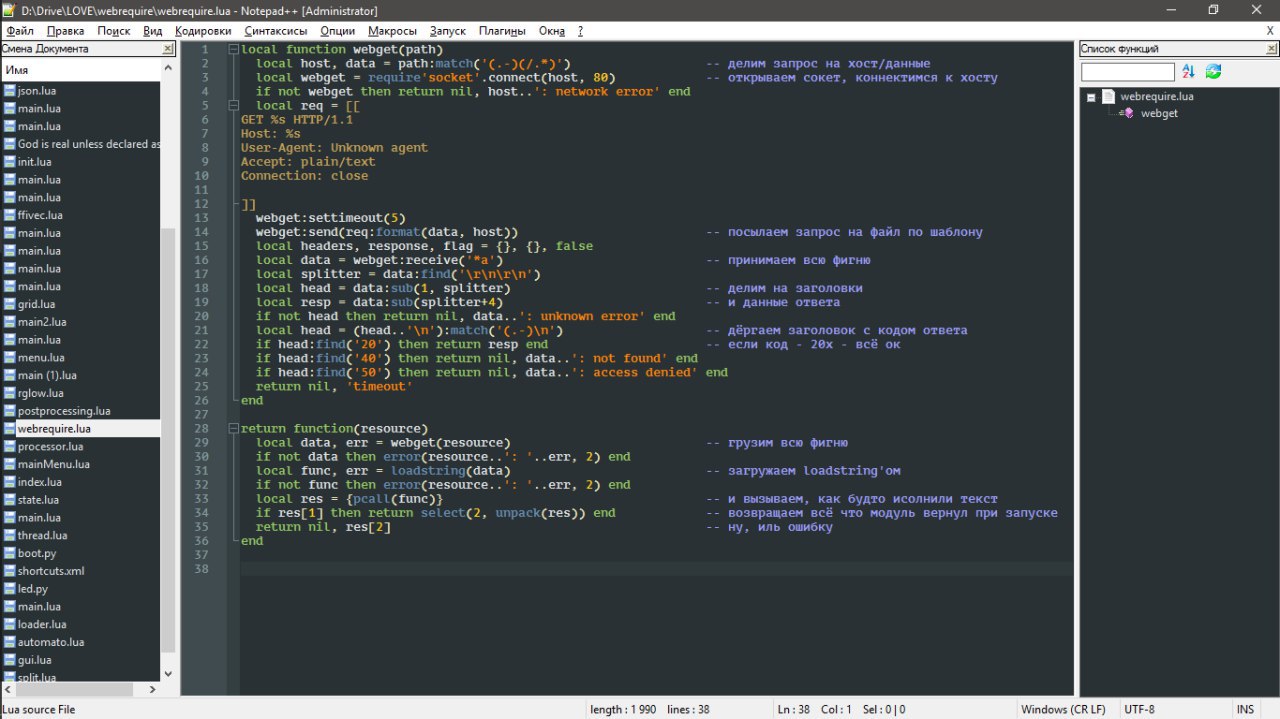Click the webrequire.lua file icon in function tree

[x=1108, y=97]
